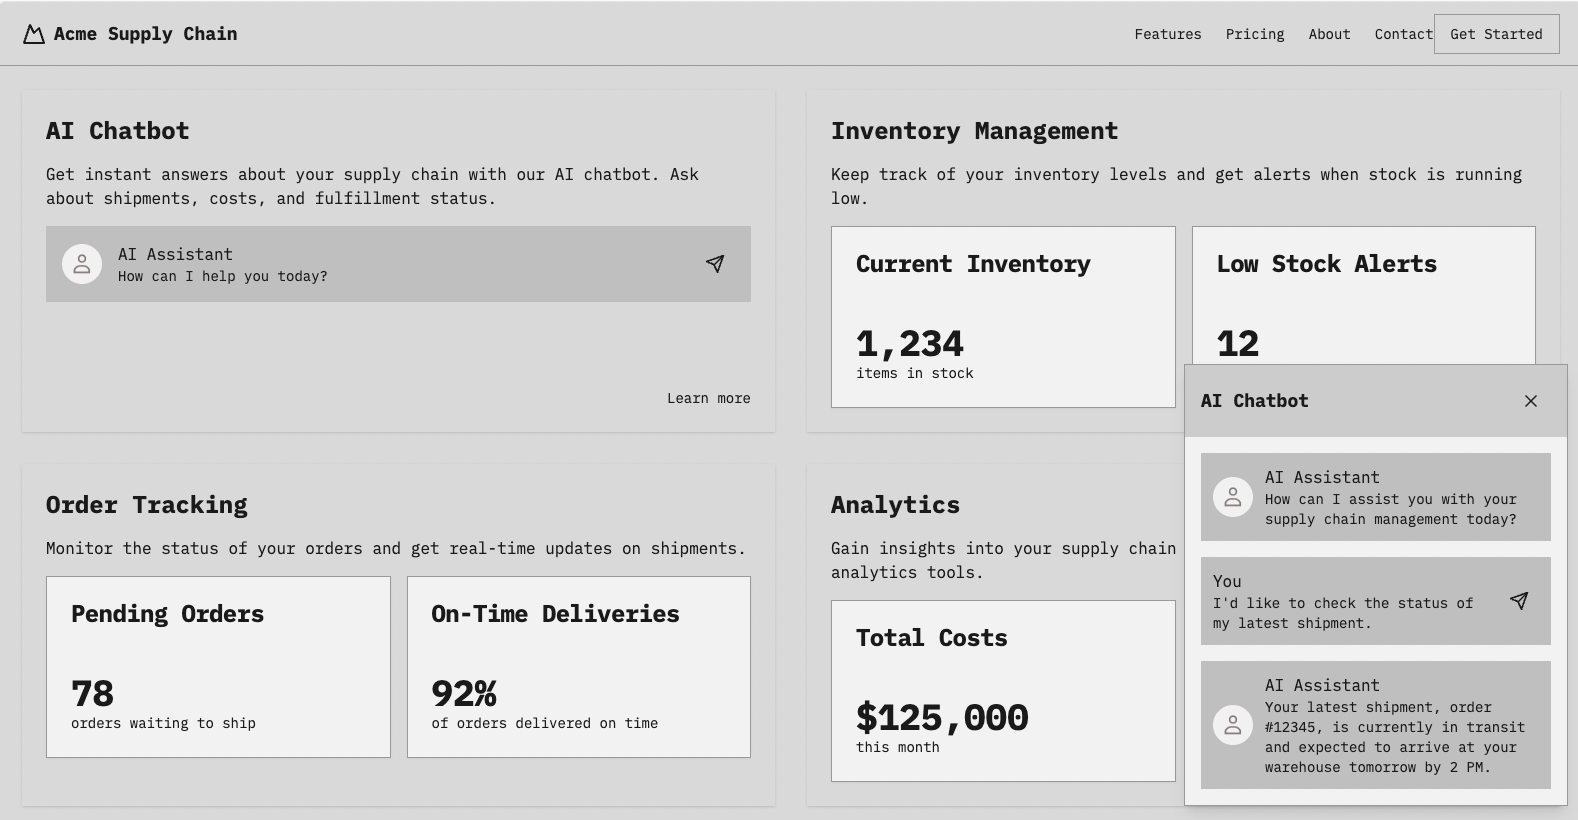Image resolution: width=1578 pixels, height=820 pixels.
Task: Open the On-Time Deliveries card
Action: click(x=579, y=667)
